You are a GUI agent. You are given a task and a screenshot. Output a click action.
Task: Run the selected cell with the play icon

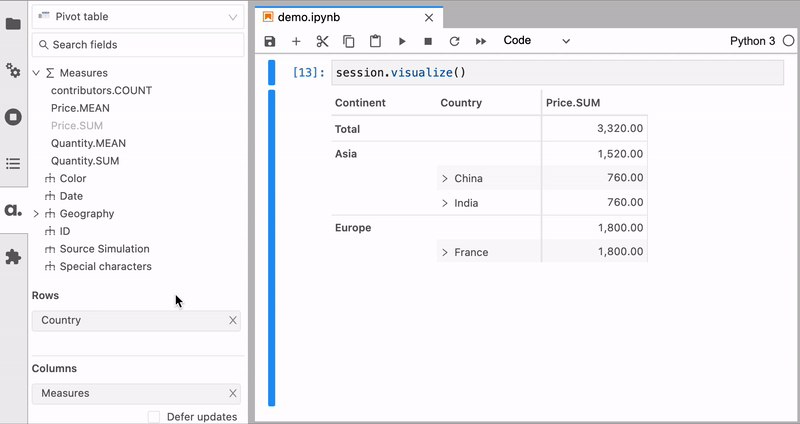(x=402, y=41)
